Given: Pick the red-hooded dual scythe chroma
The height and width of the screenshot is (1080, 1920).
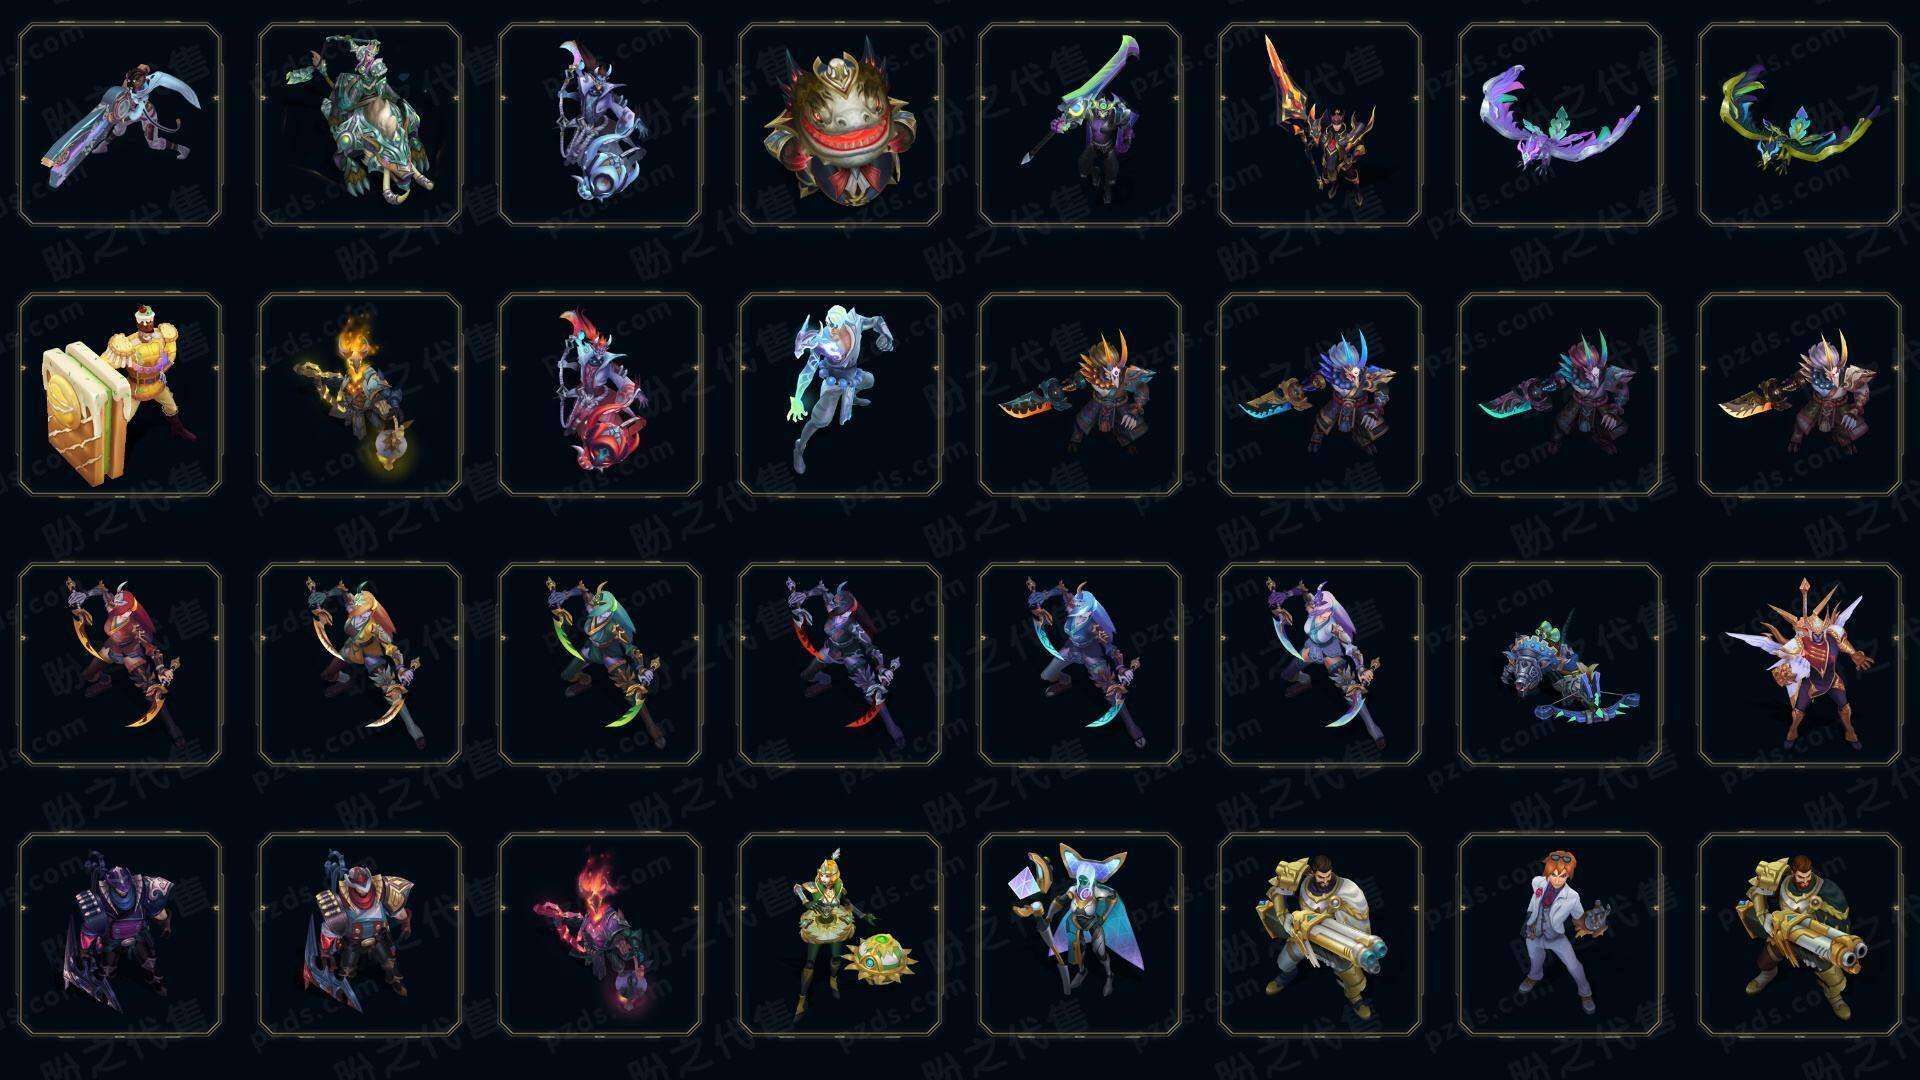Looking at the screenshot, I should coord(120,665).
